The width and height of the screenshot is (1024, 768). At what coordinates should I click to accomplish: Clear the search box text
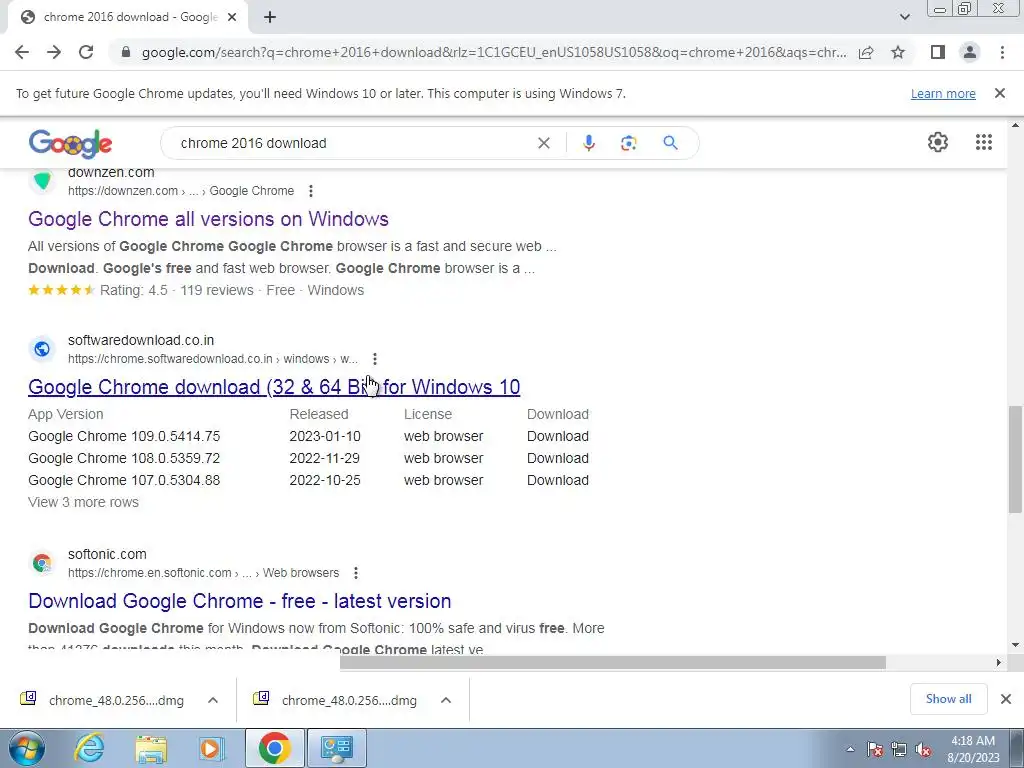(543, 143)
